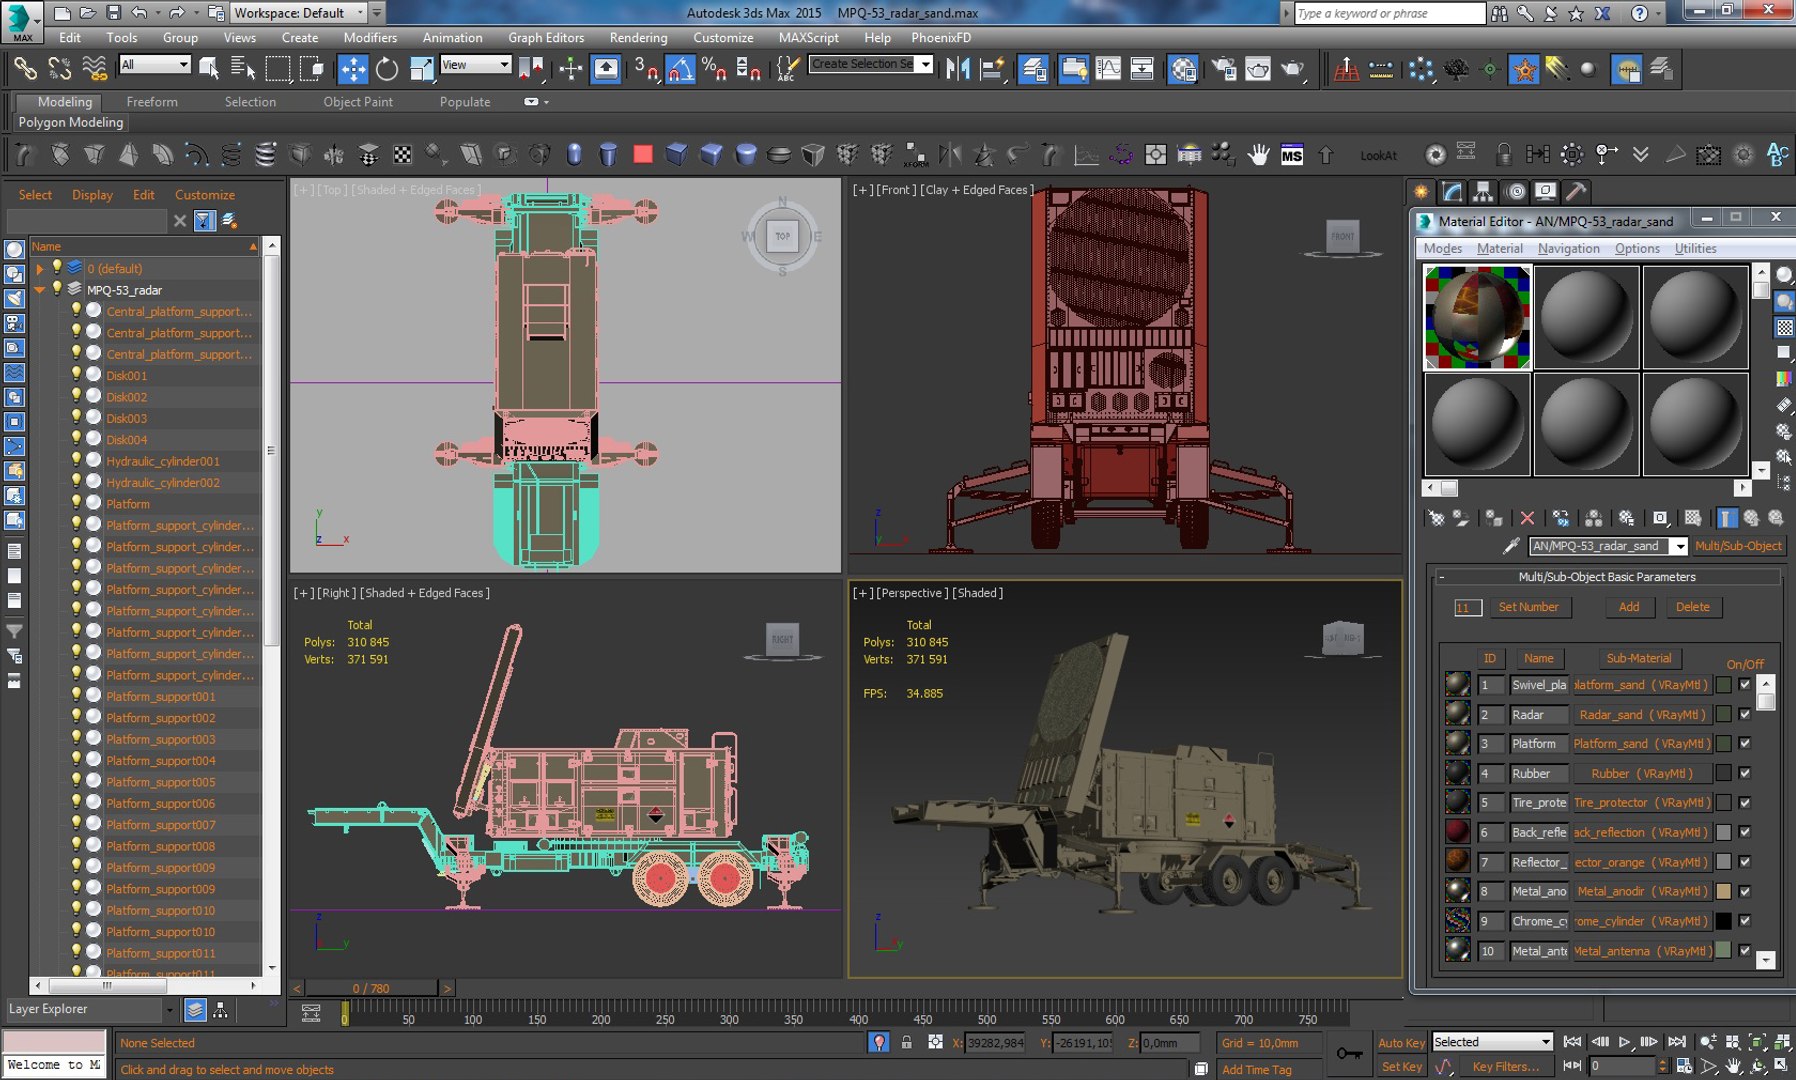Click the Select by Name icon
Image resolution: width=1796 pixels, height=1080 pixels.
pos(243,69)
